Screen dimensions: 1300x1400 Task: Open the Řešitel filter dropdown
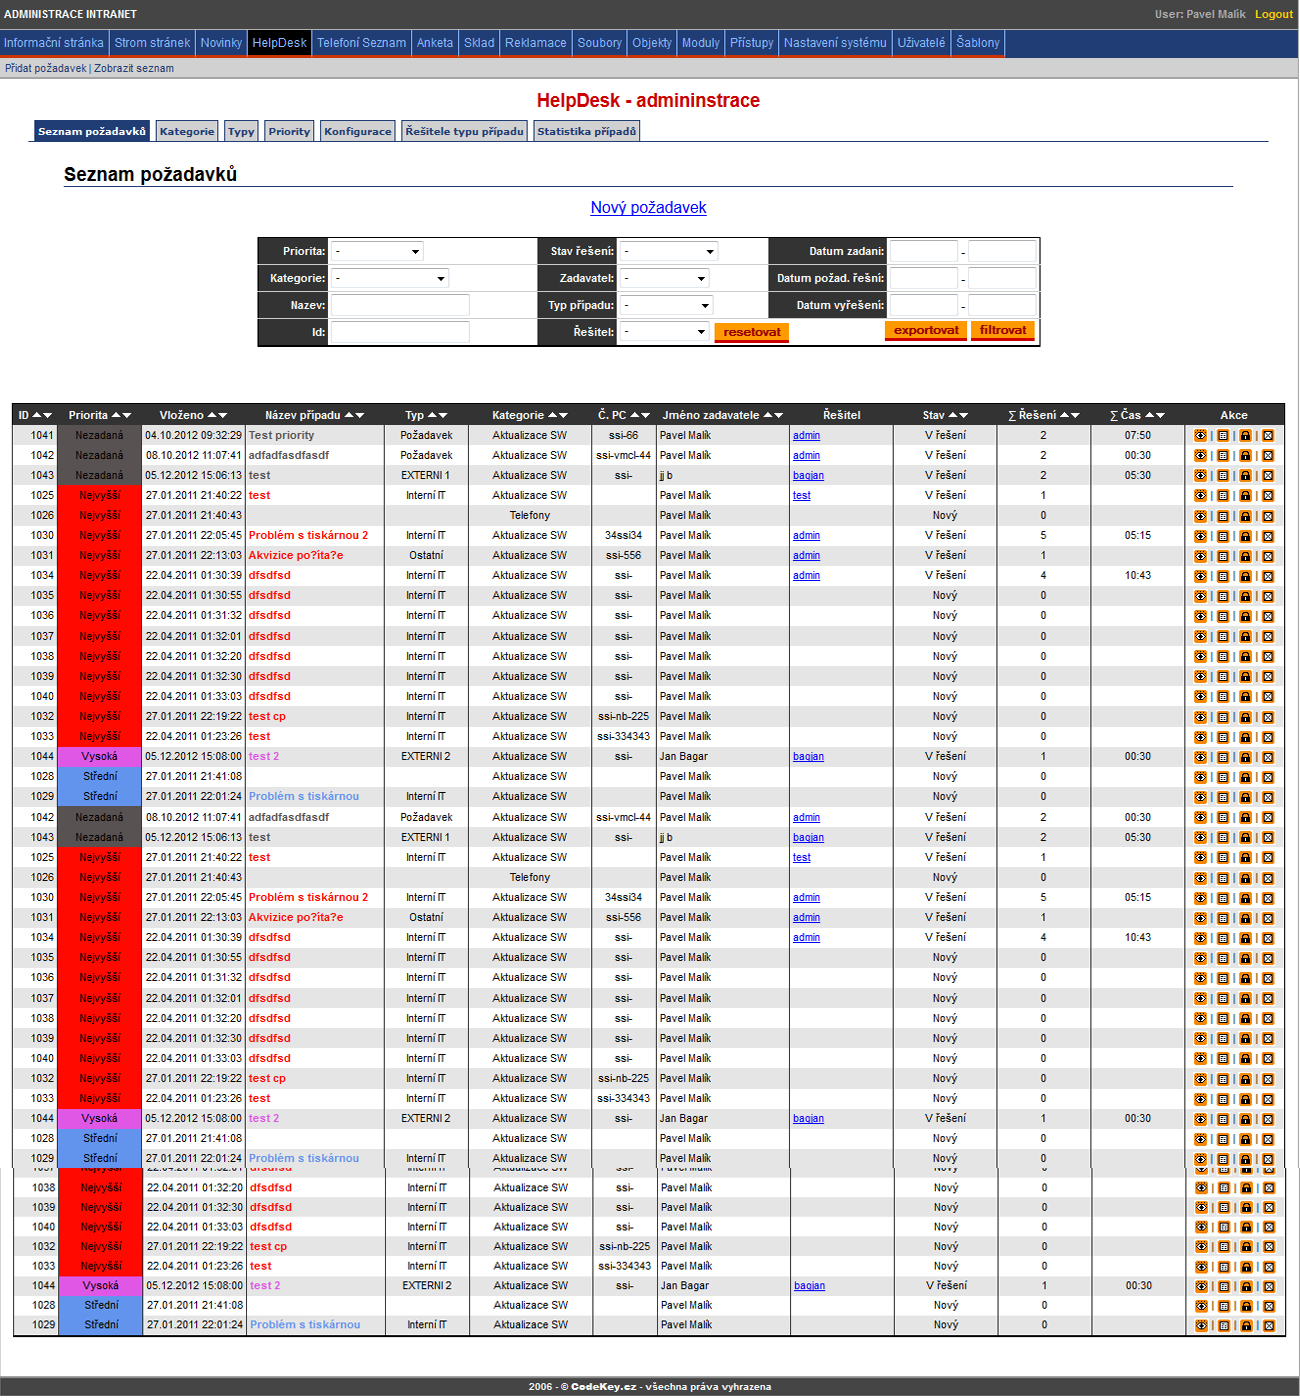pyautogui.click(x=664, y=332)
